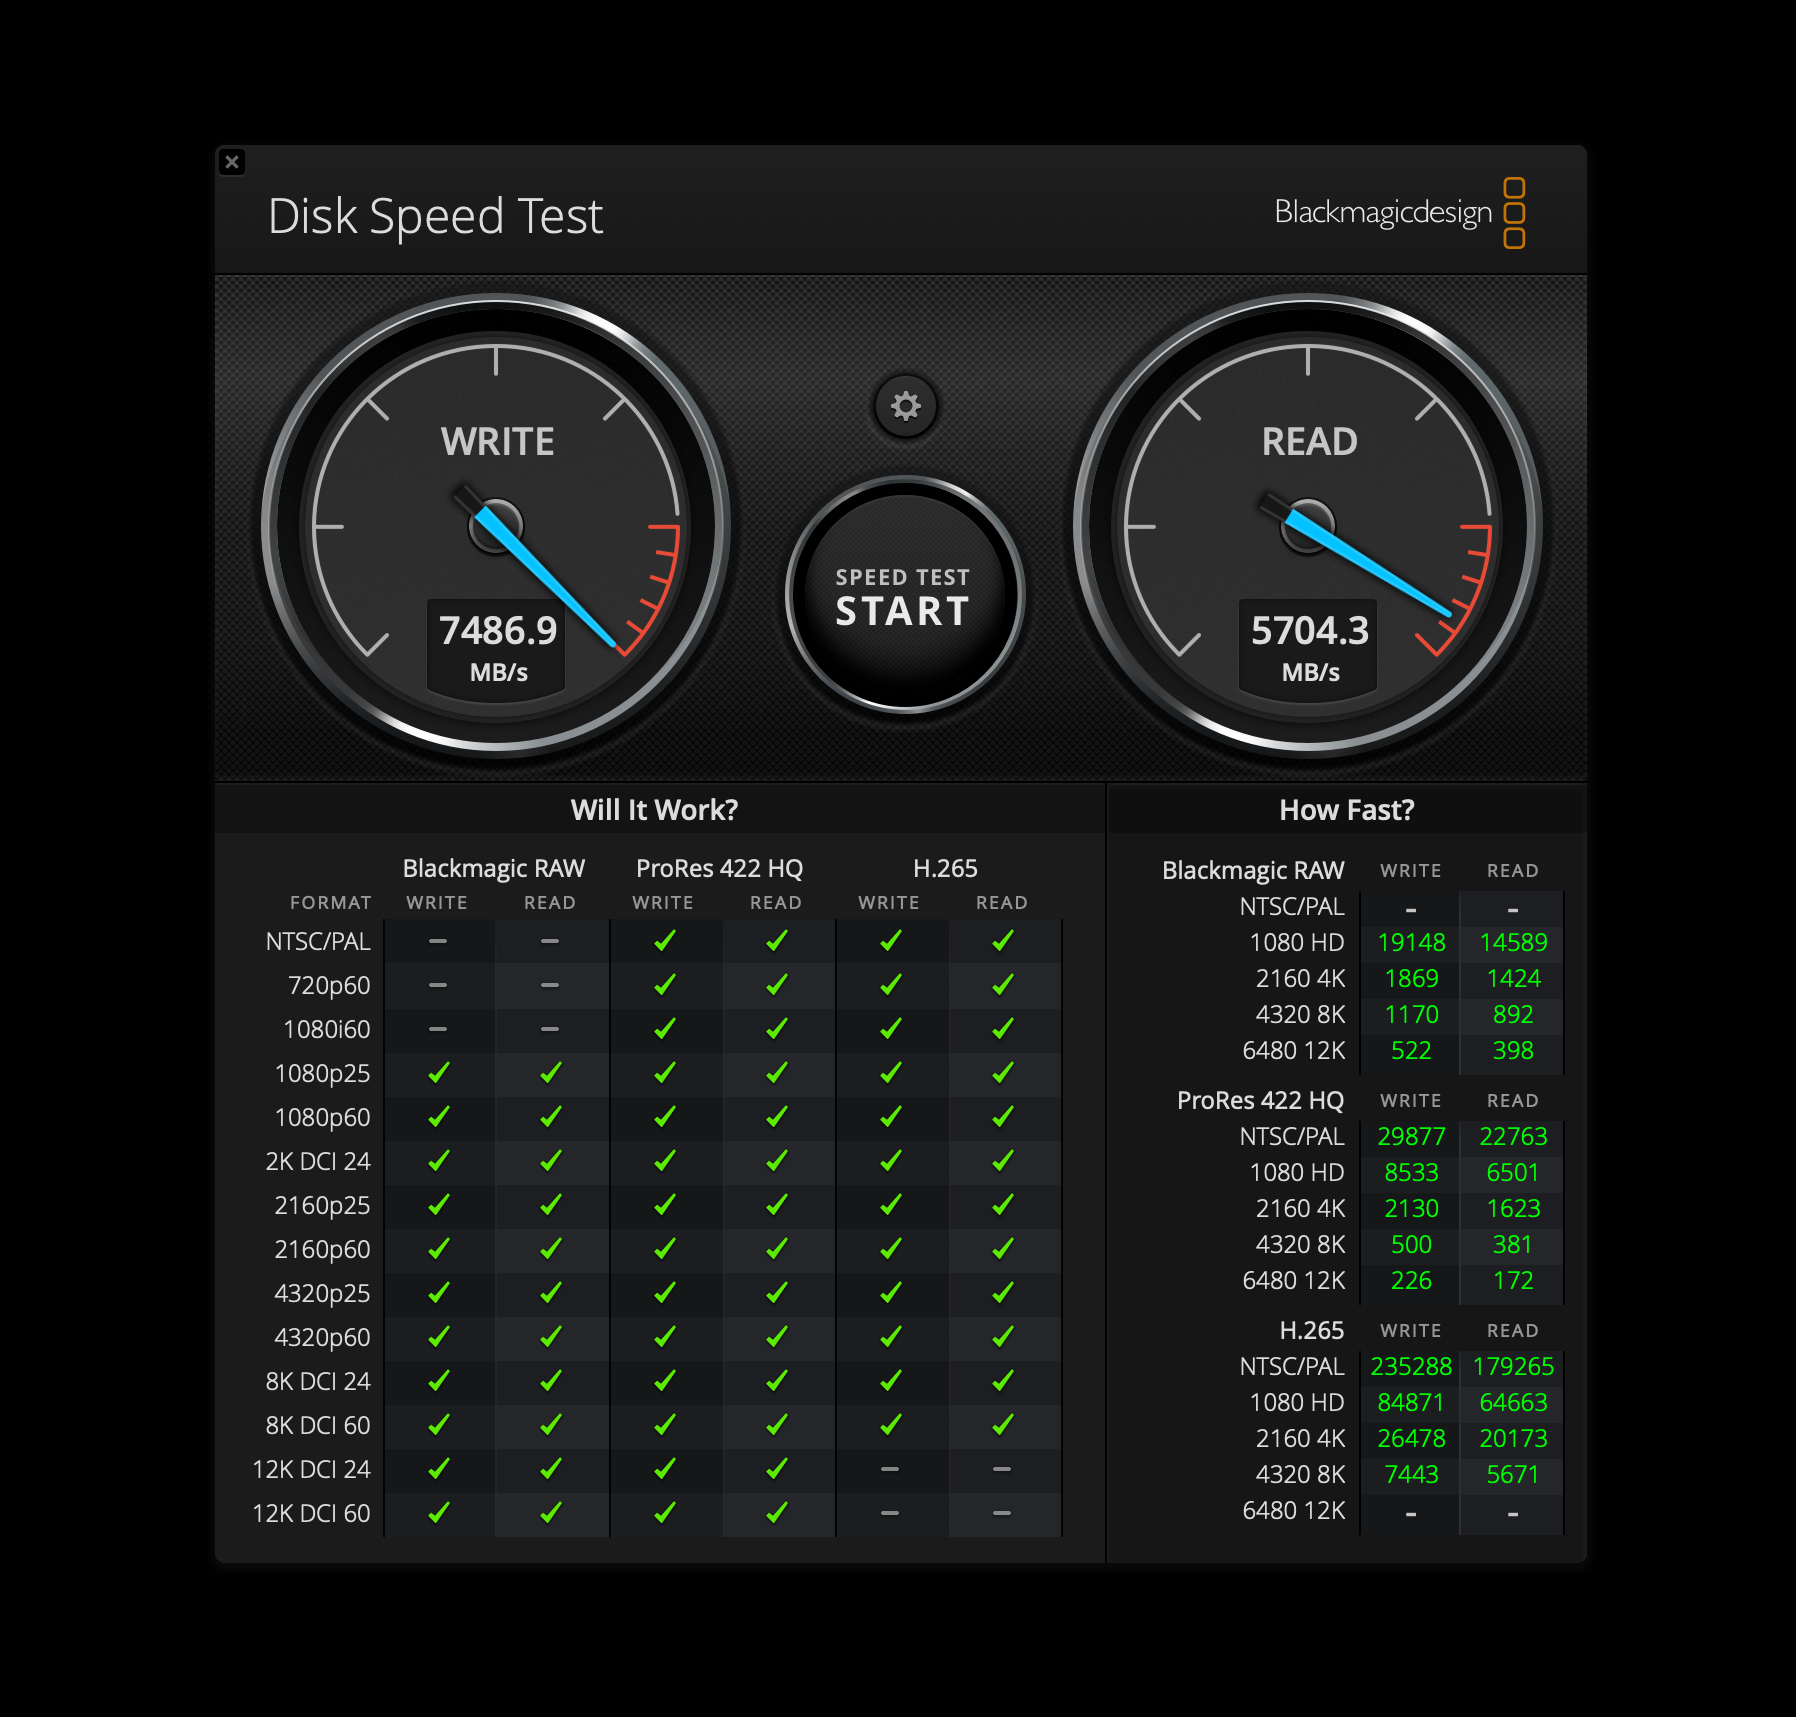This screenshot has height=1717, width=1796.
Task: Click the 12K DCI 60 Blackmagic RAW write checkmark
Action: (438, 1513)
